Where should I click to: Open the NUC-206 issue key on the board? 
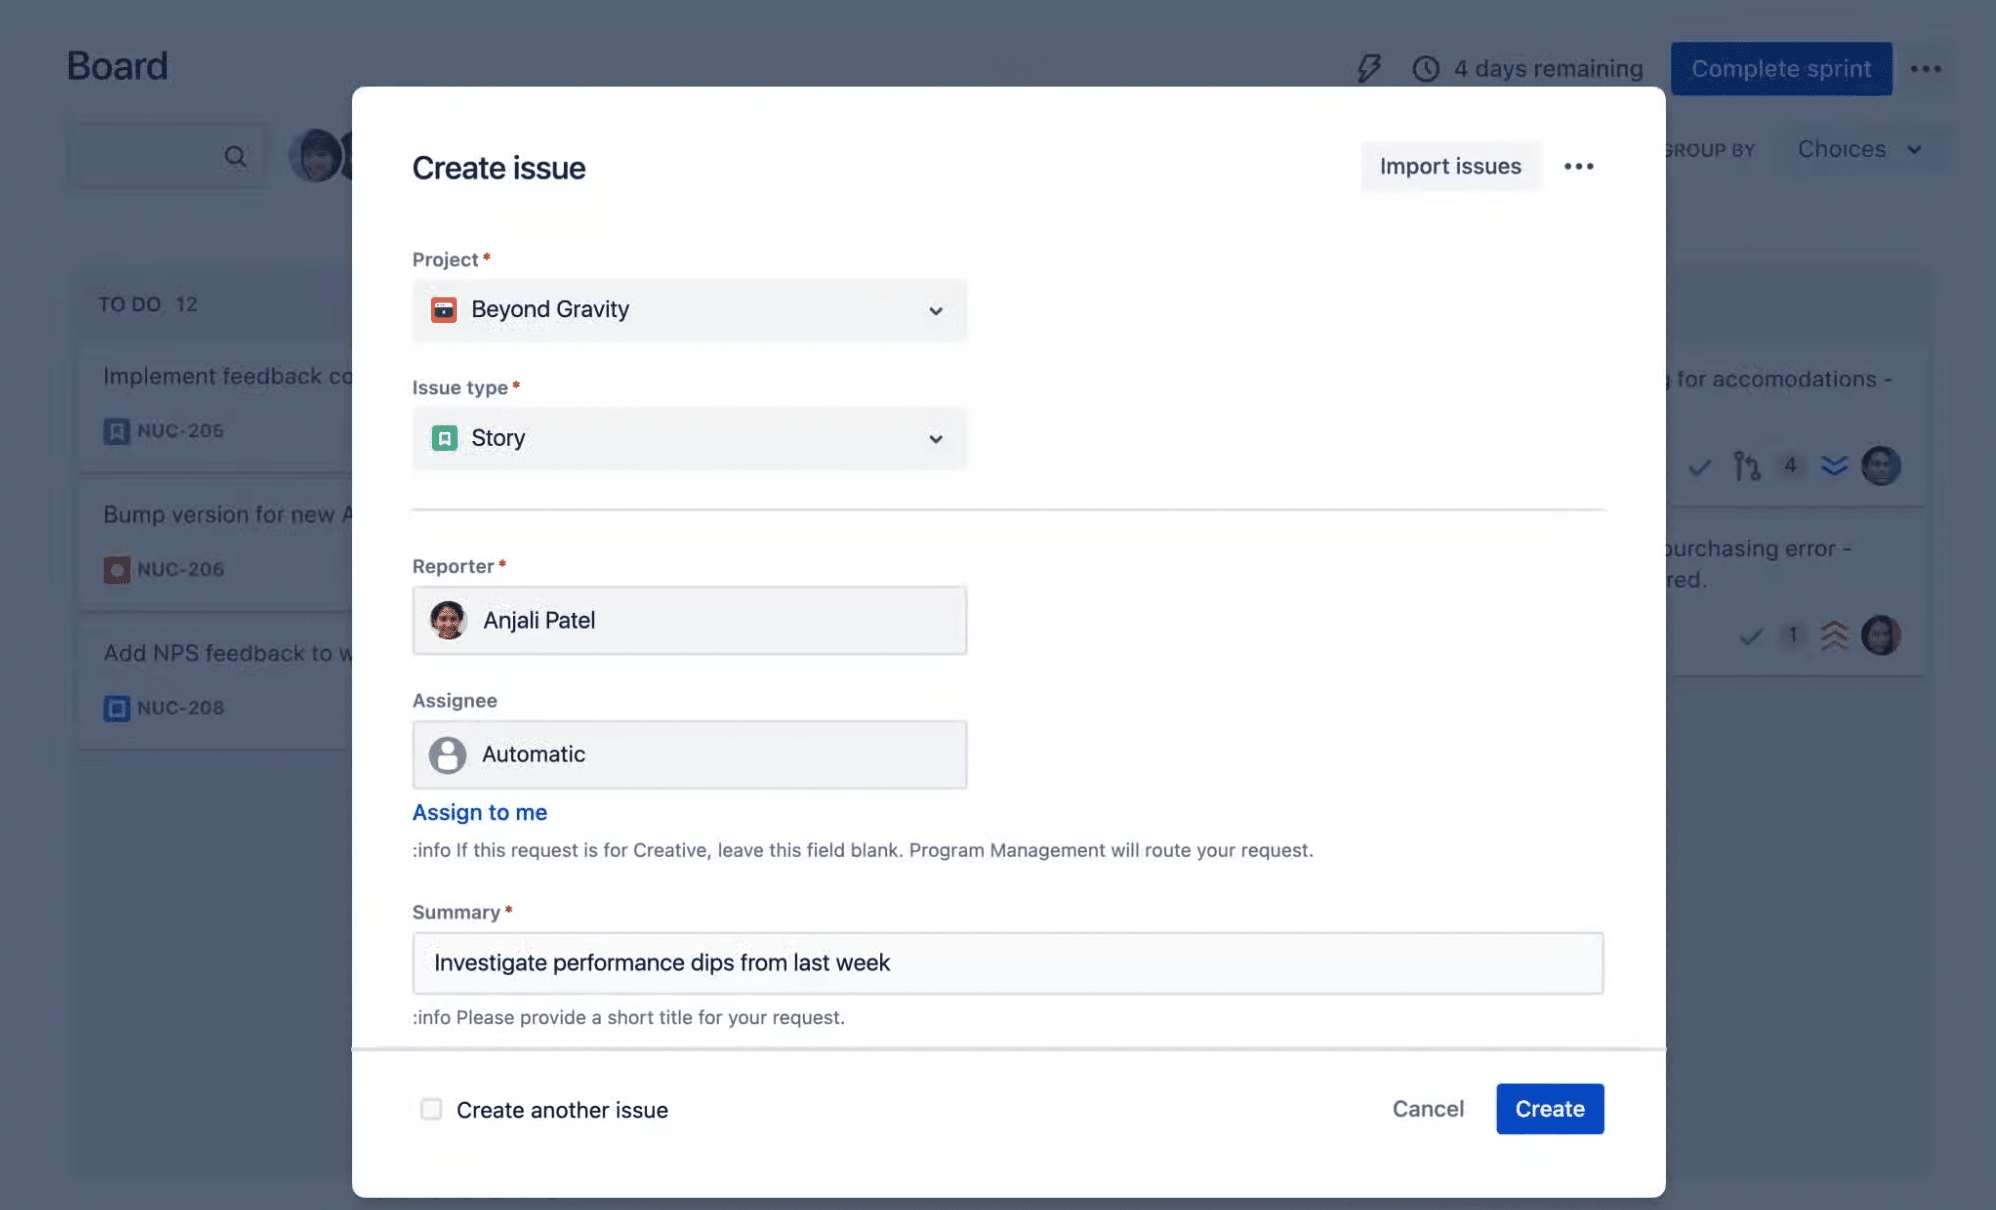(180, 570)
